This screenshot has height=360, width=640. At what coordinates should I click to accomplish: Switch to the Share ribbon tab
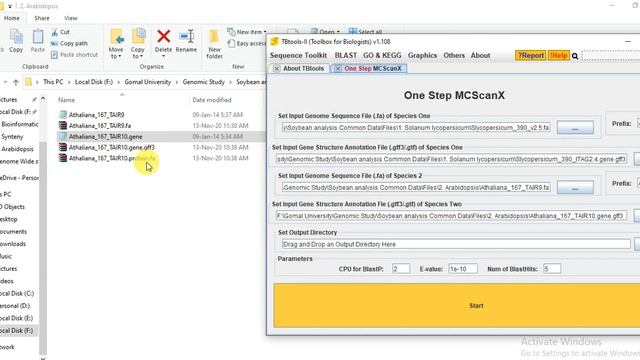(x=42, y=18)
